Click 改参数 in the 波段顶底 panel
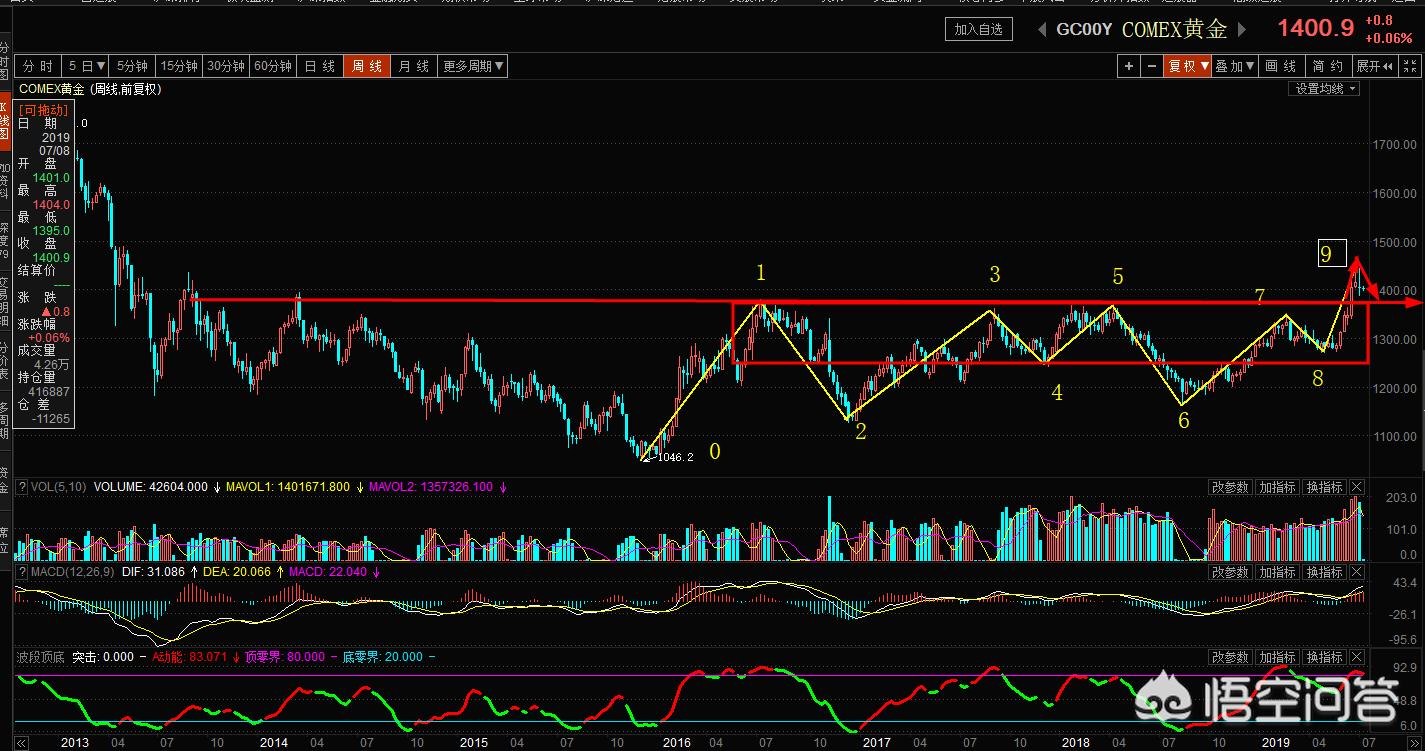The width and height of the screenshot is (1425, 751). [1230, 657]
